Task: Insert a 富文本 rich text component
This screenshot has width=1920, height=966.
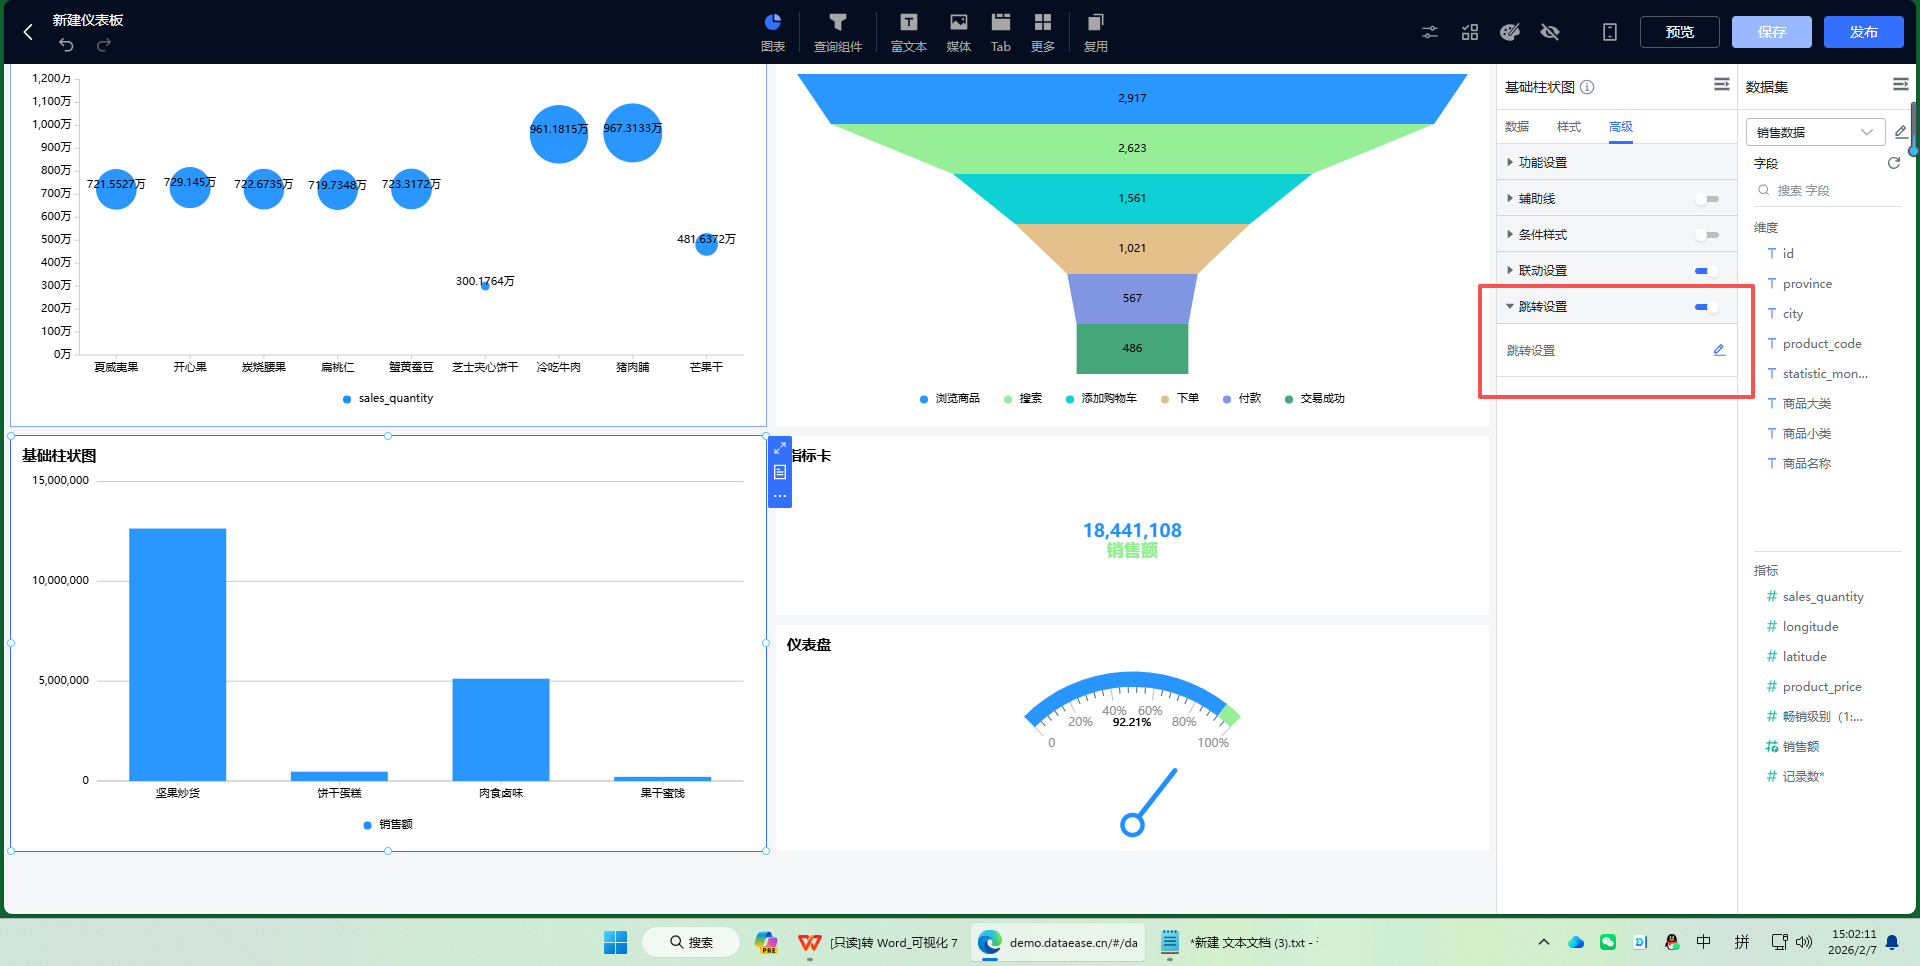Action: coord(909,32)
